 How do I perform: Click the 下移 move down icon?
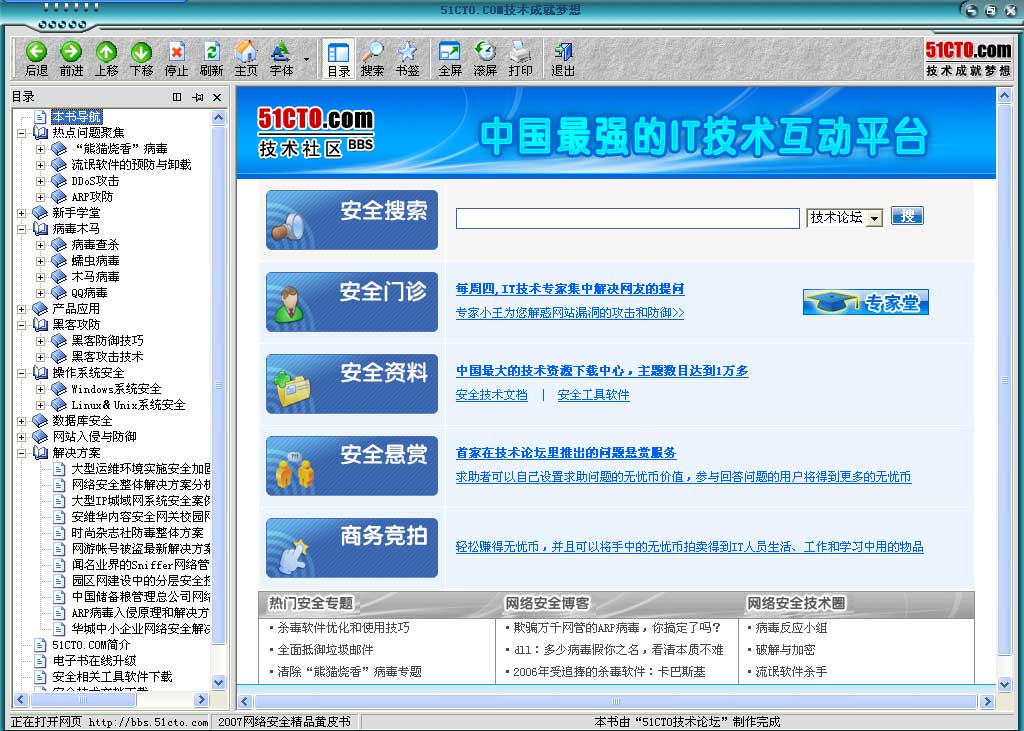(142, 52)
